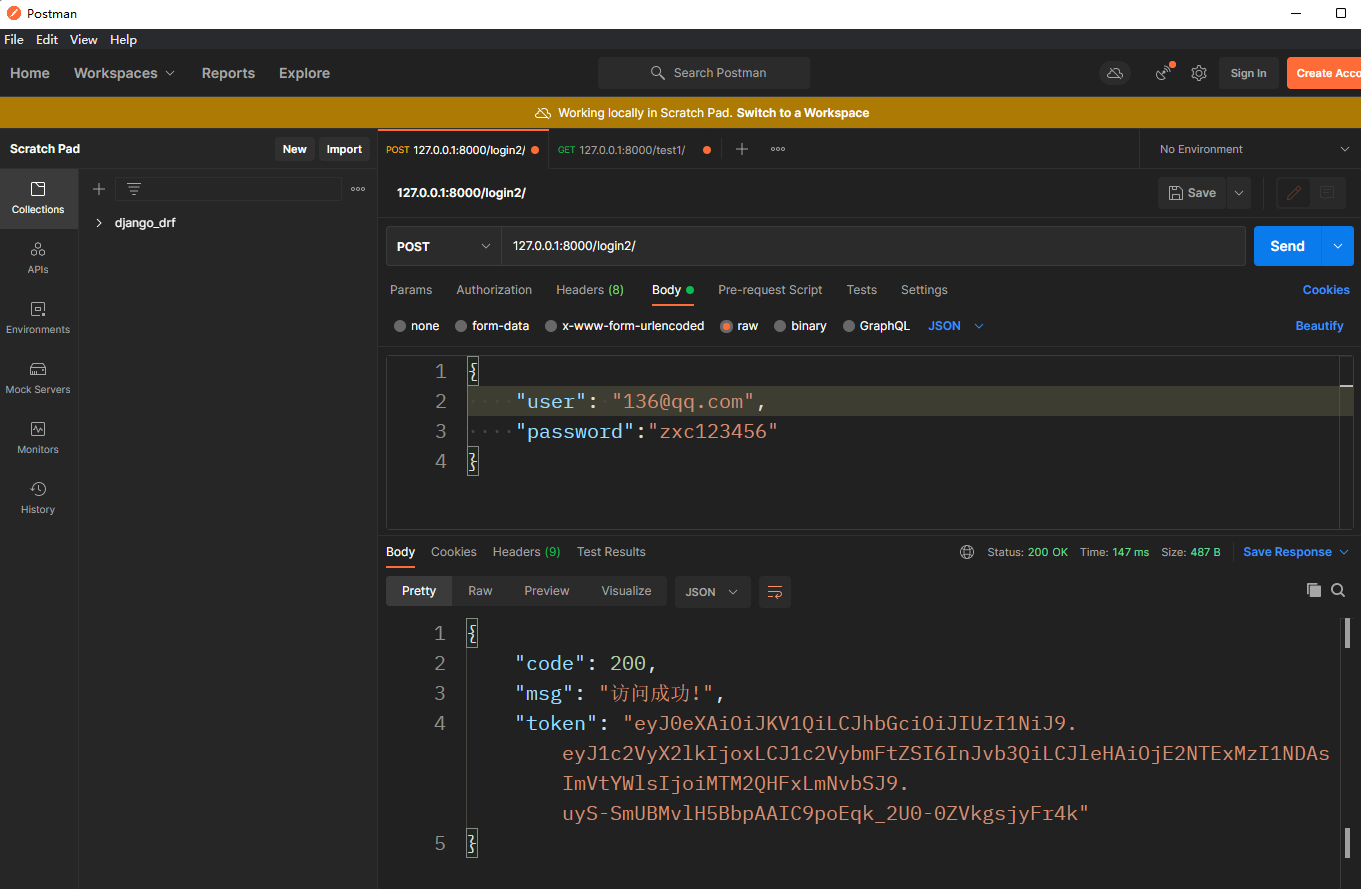1361x889 pixels.
Task: Click Switch to a Workspace link
Action: tap(803, 113)
